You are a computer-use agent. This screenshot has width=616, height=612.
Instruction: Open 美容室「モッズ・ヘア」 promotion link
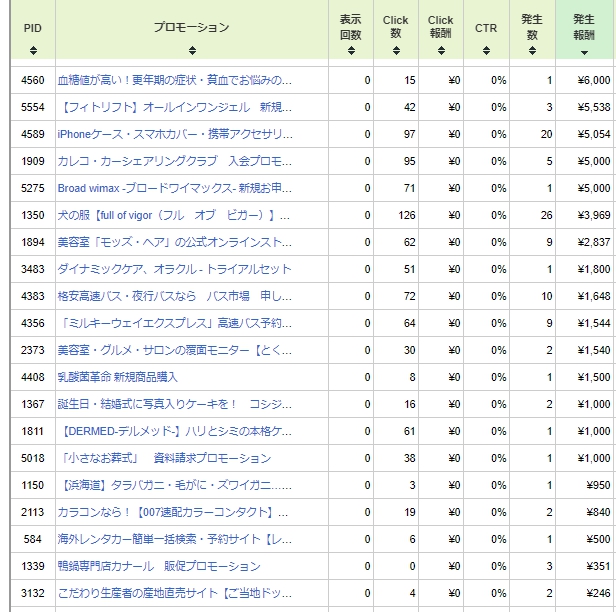[x=175, y=242]
